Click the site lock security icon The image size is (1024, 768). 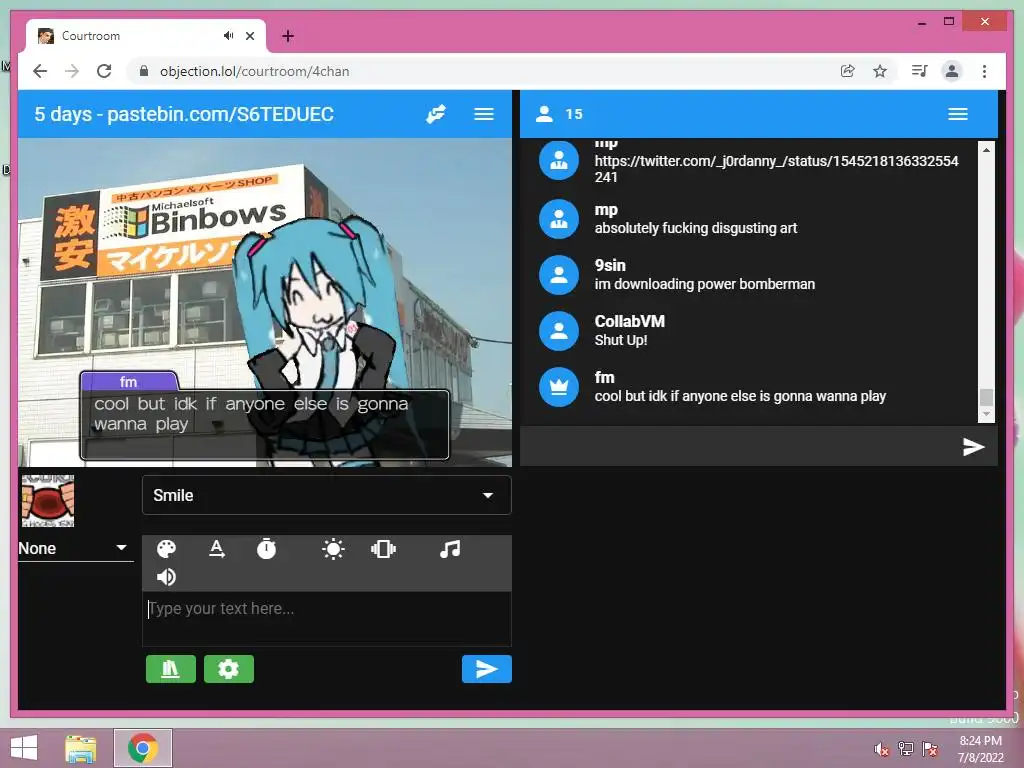(x=144, y=71)
